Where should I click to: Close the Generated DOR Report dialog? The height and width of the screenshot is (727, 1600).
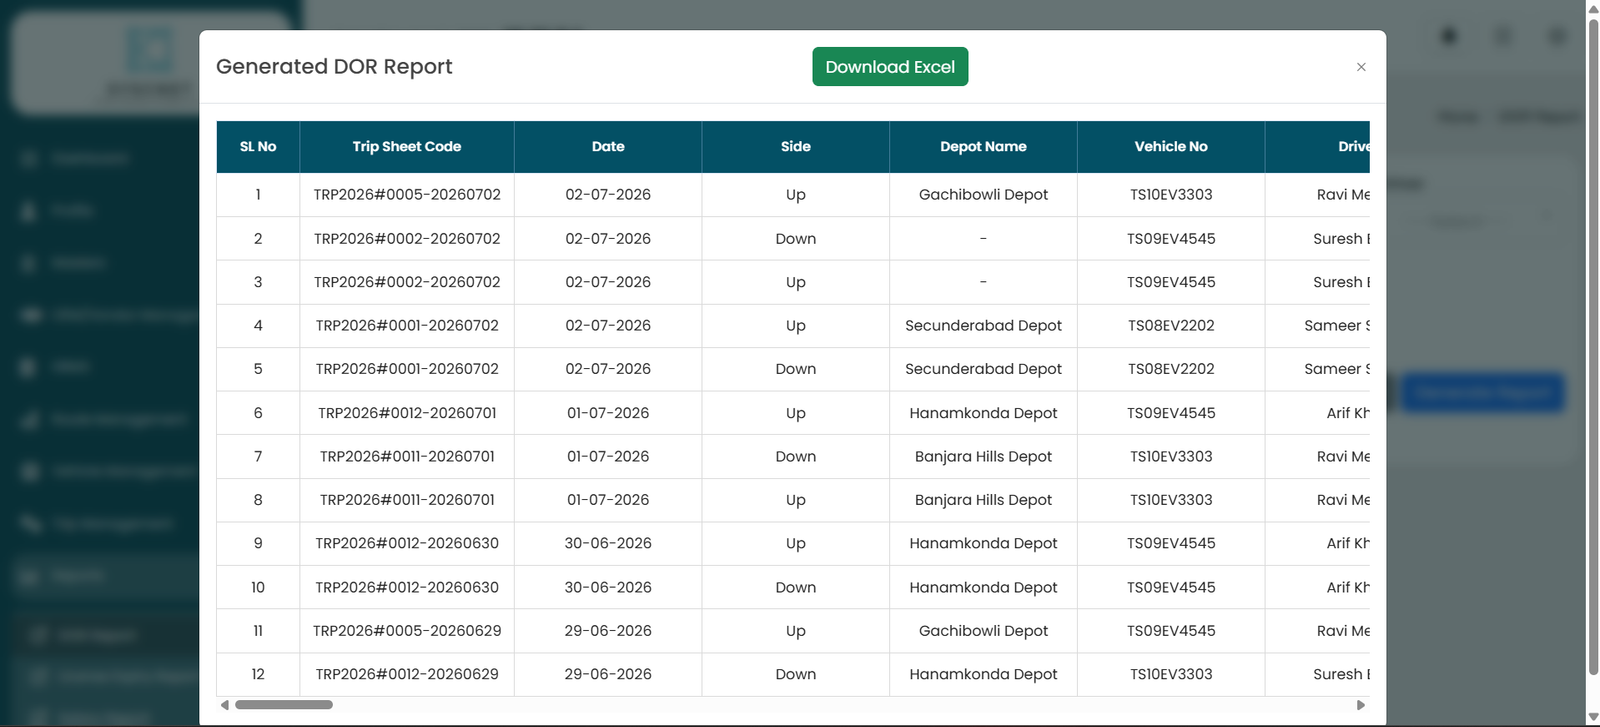coord(1361,67)
